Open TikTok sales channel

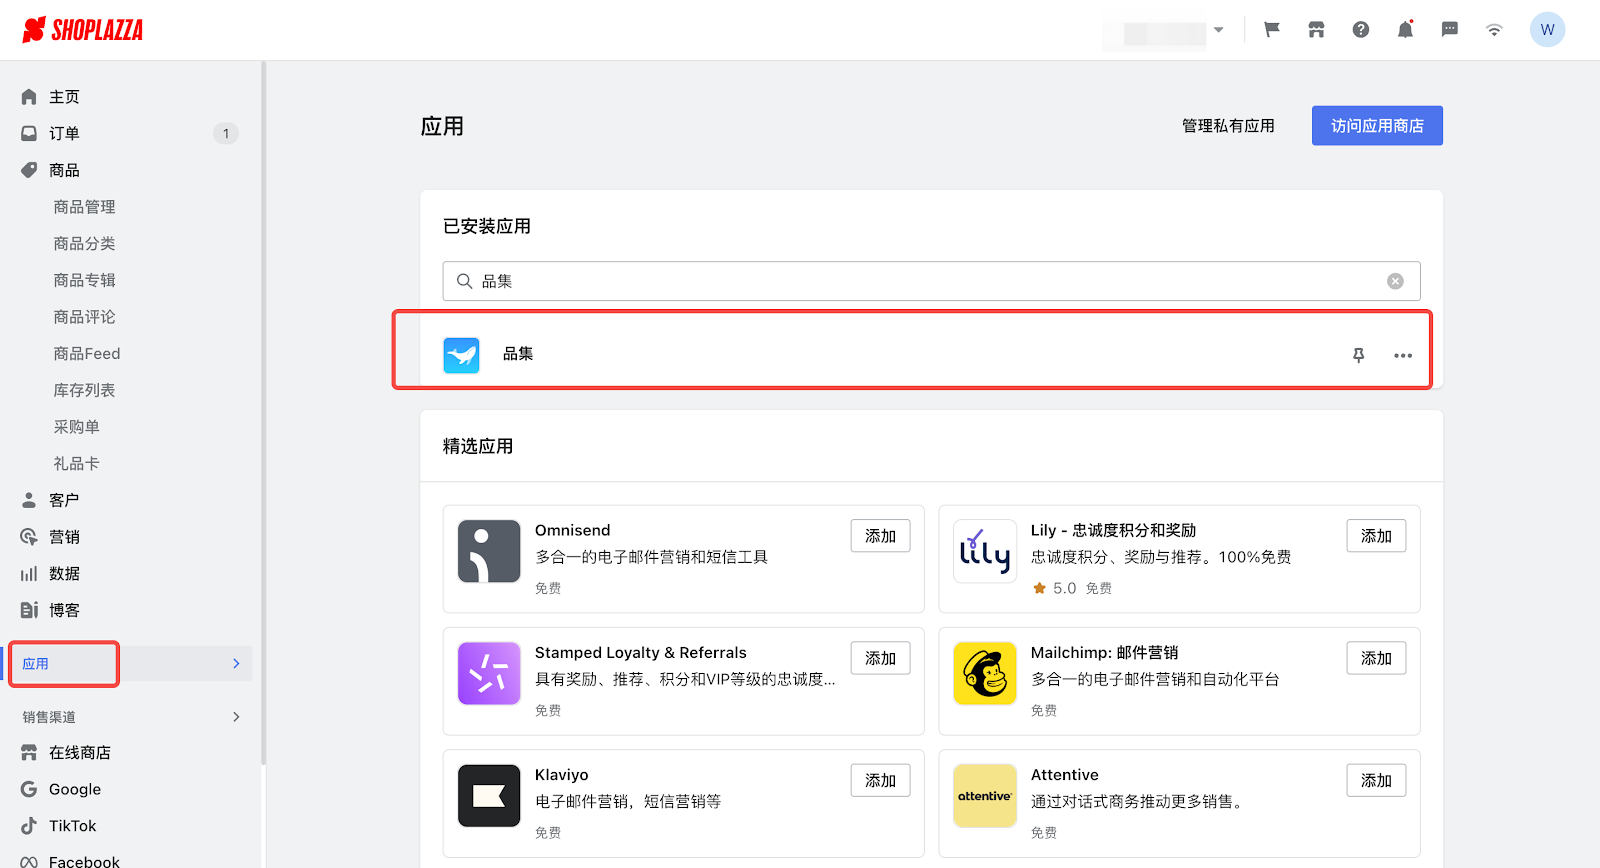tap(73, 826)
